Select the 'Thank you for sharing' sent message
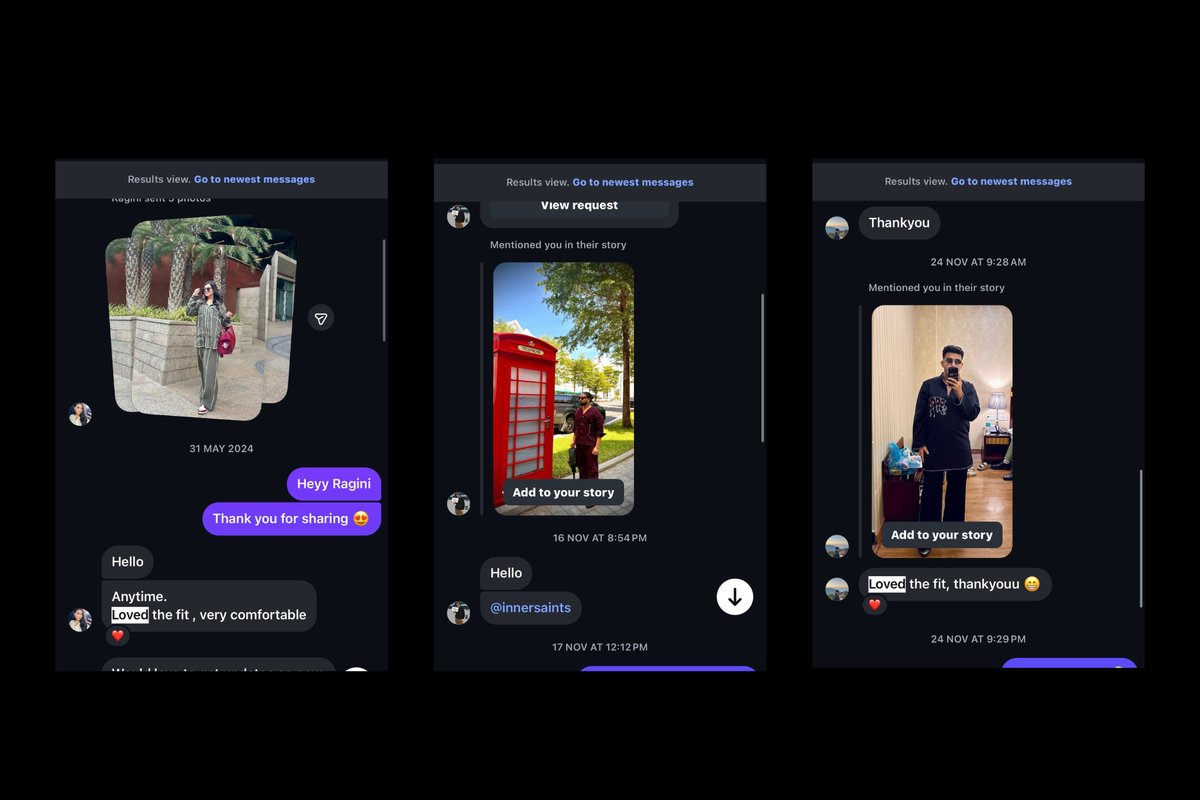 [x=291, y=519]
